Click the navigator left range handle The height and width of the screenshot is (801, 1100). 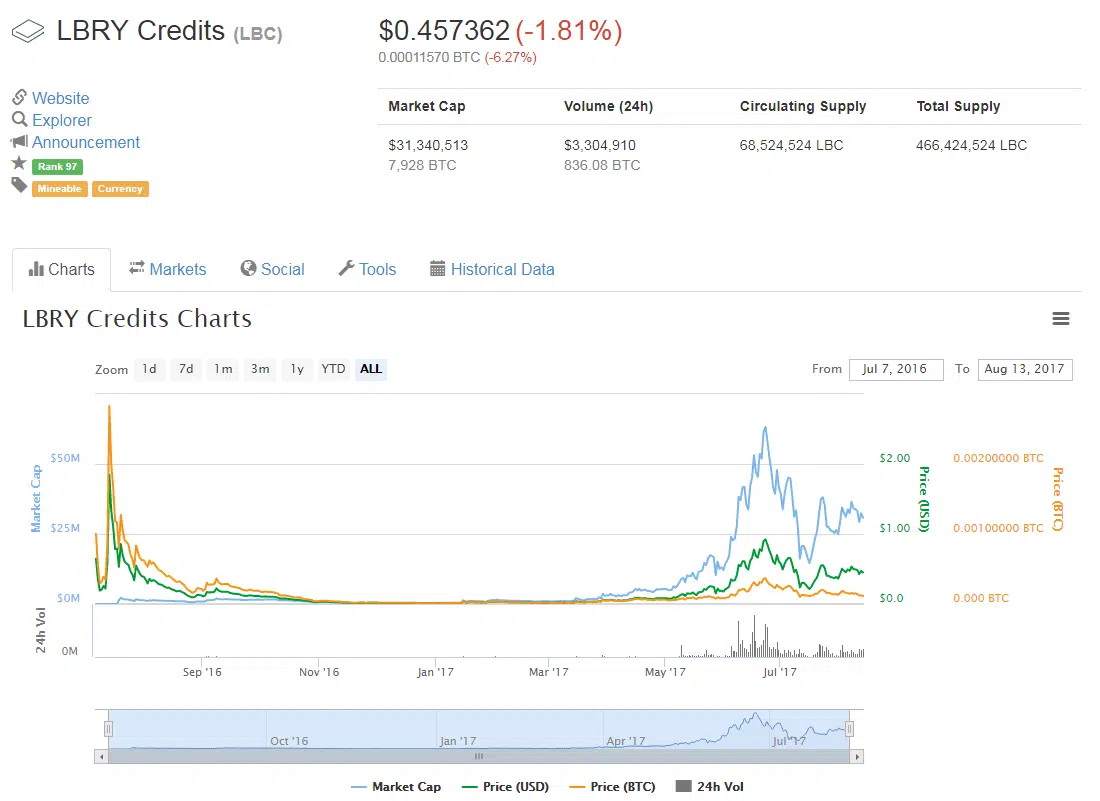[x=109, y=729]
